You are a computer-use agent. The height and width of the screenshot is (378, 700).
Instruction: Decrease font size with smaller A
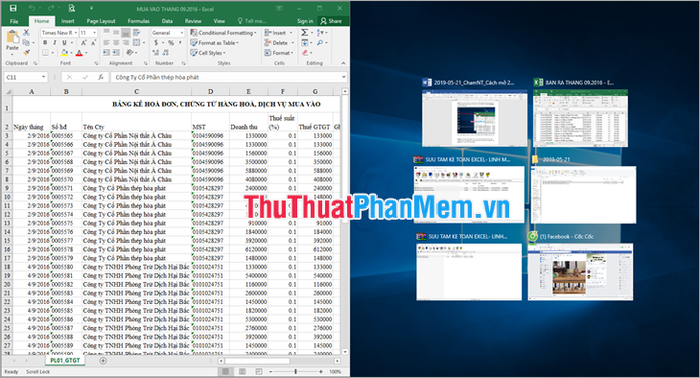point(93,43)
